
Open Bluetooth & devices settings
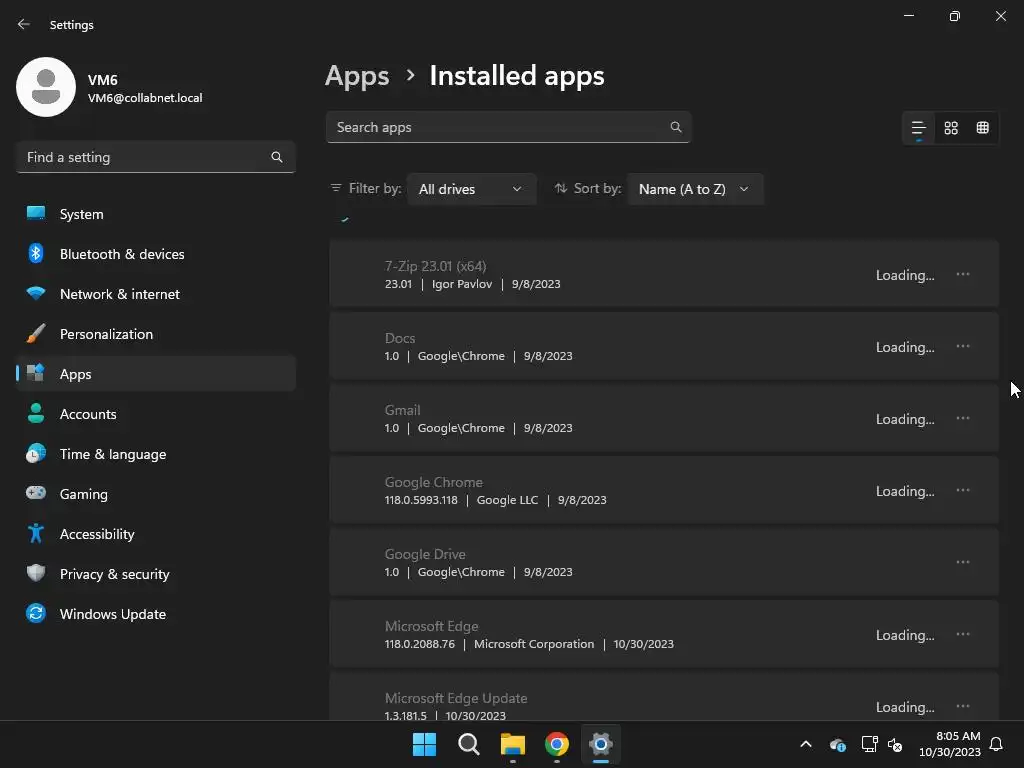pos(122,254)
